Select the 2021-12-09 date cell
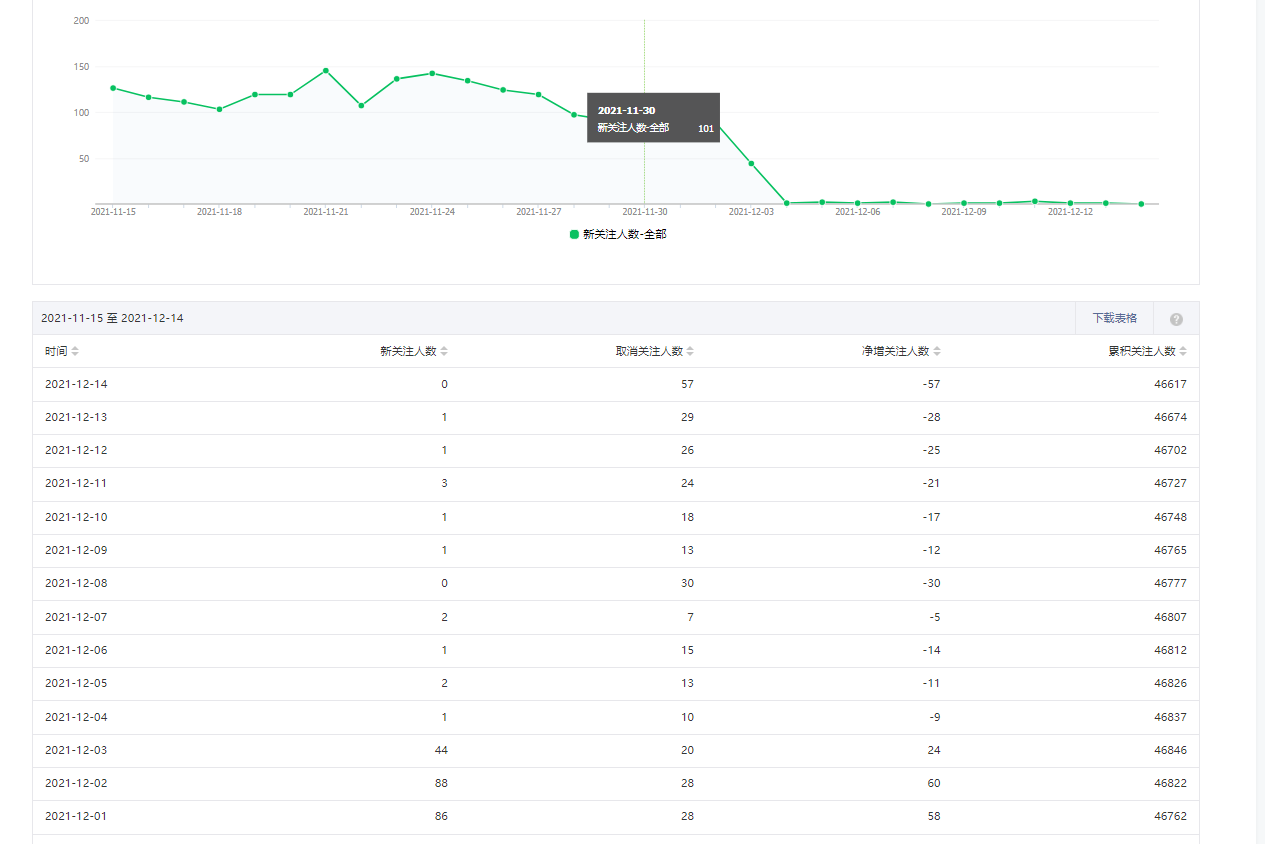This screenshot has height=844, width=1265. pyautogui.click(x=76, y=550)
